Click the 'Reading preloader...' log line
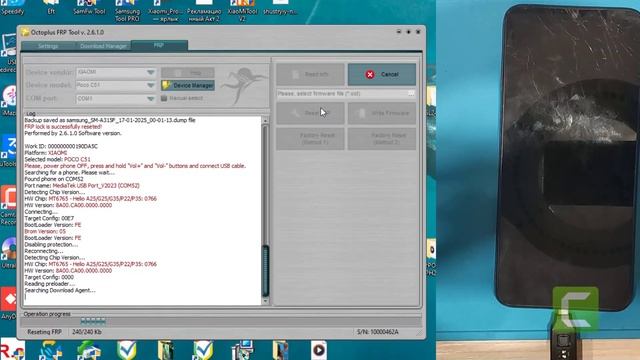The image size is (640, 360). pyautogui.click(x=50, y=284)
